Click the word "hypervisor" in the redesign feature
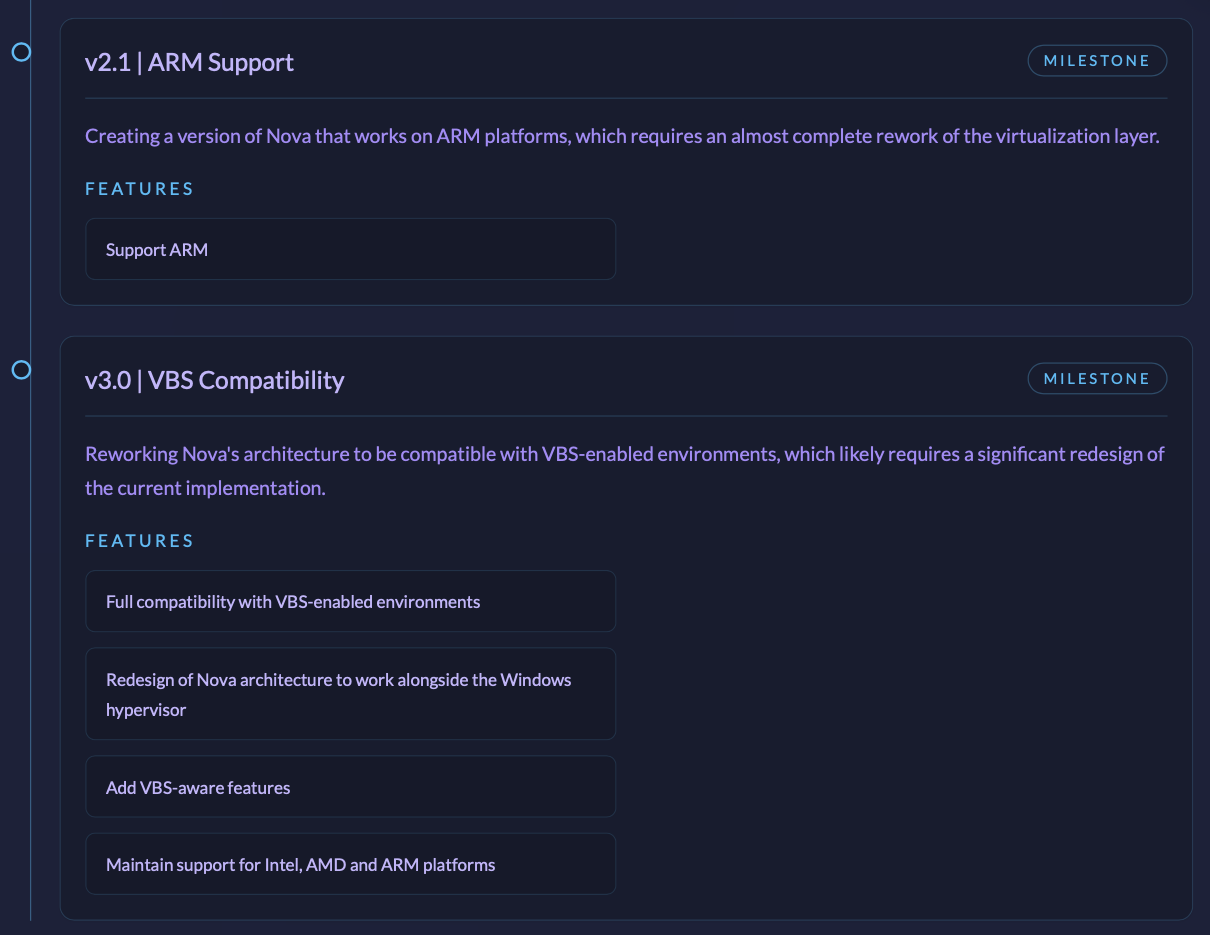 click(146, 710)
